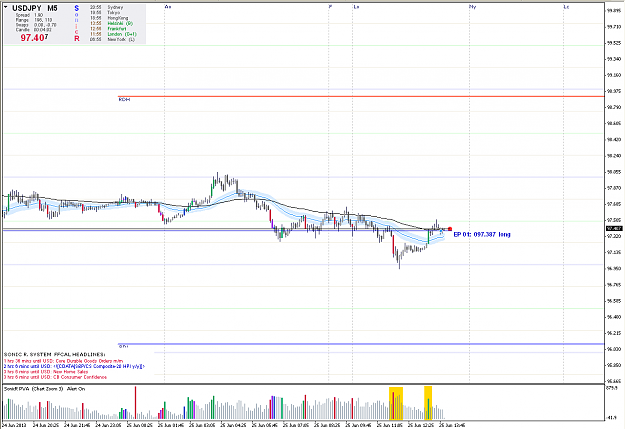Click the EP 01 long entry label

coord(482,234)
